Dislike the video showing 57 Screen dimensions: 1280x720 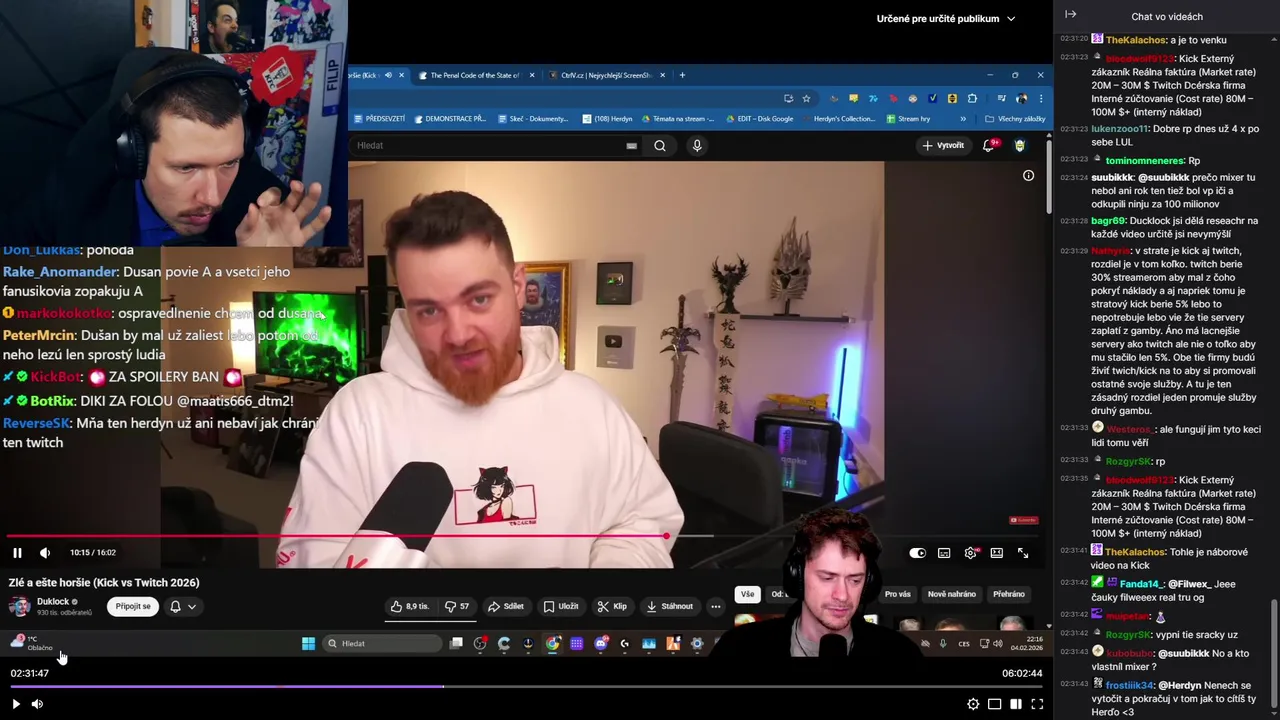pos(457,606)
